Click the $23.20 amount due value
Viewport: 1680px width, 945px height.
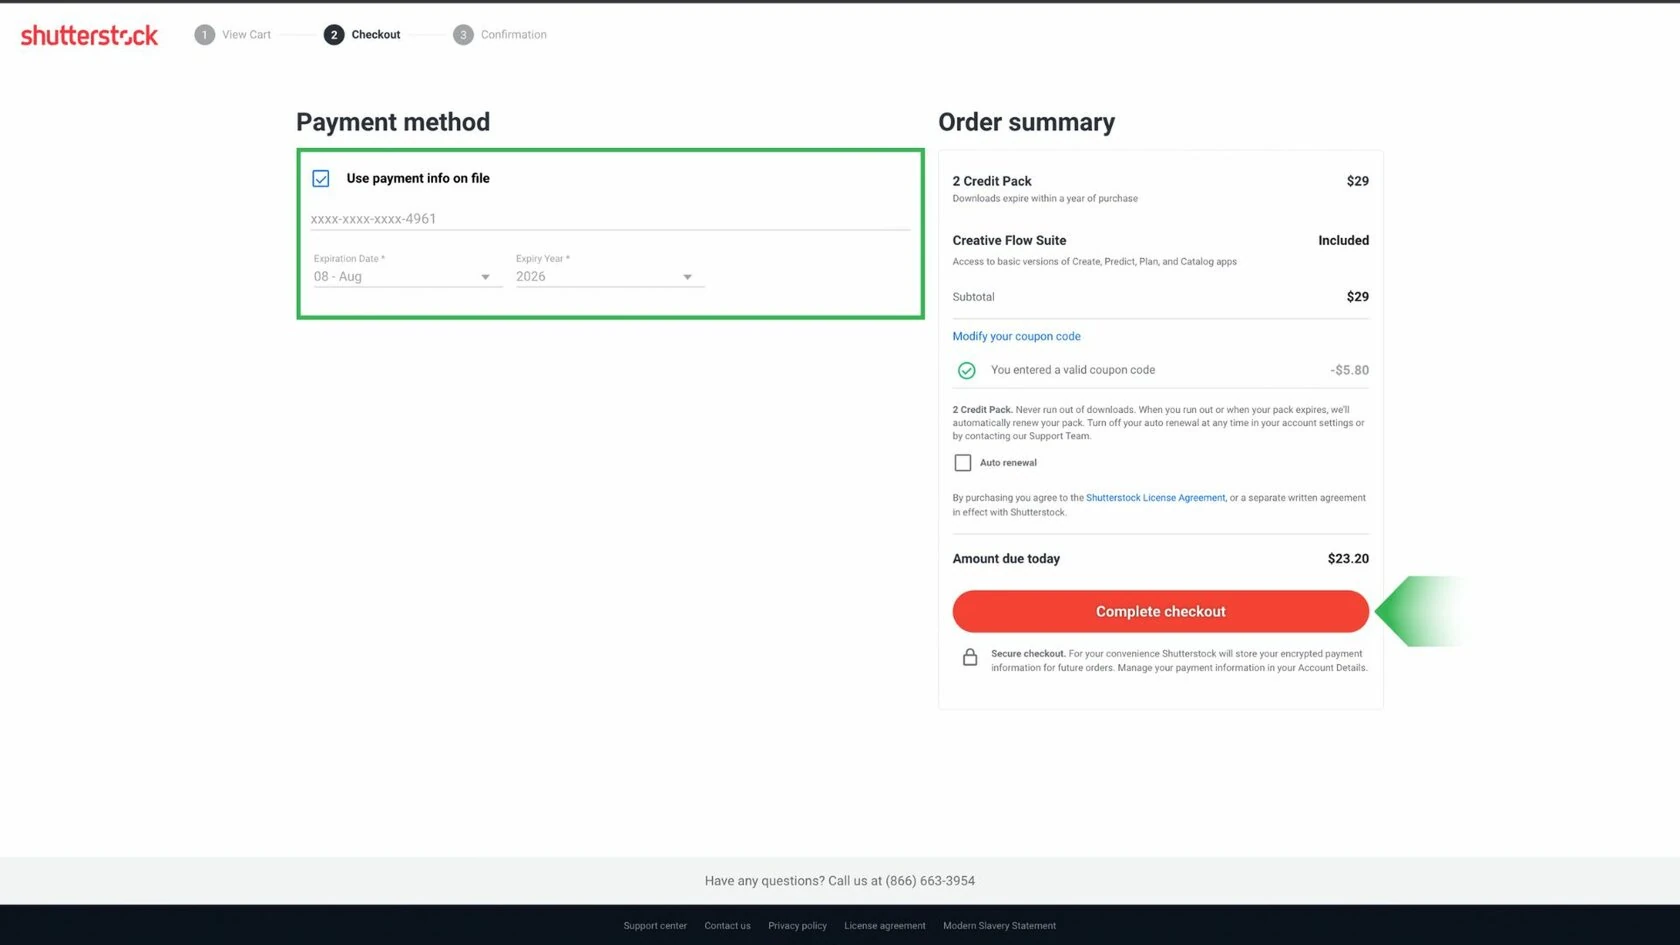pos(1348,559)
